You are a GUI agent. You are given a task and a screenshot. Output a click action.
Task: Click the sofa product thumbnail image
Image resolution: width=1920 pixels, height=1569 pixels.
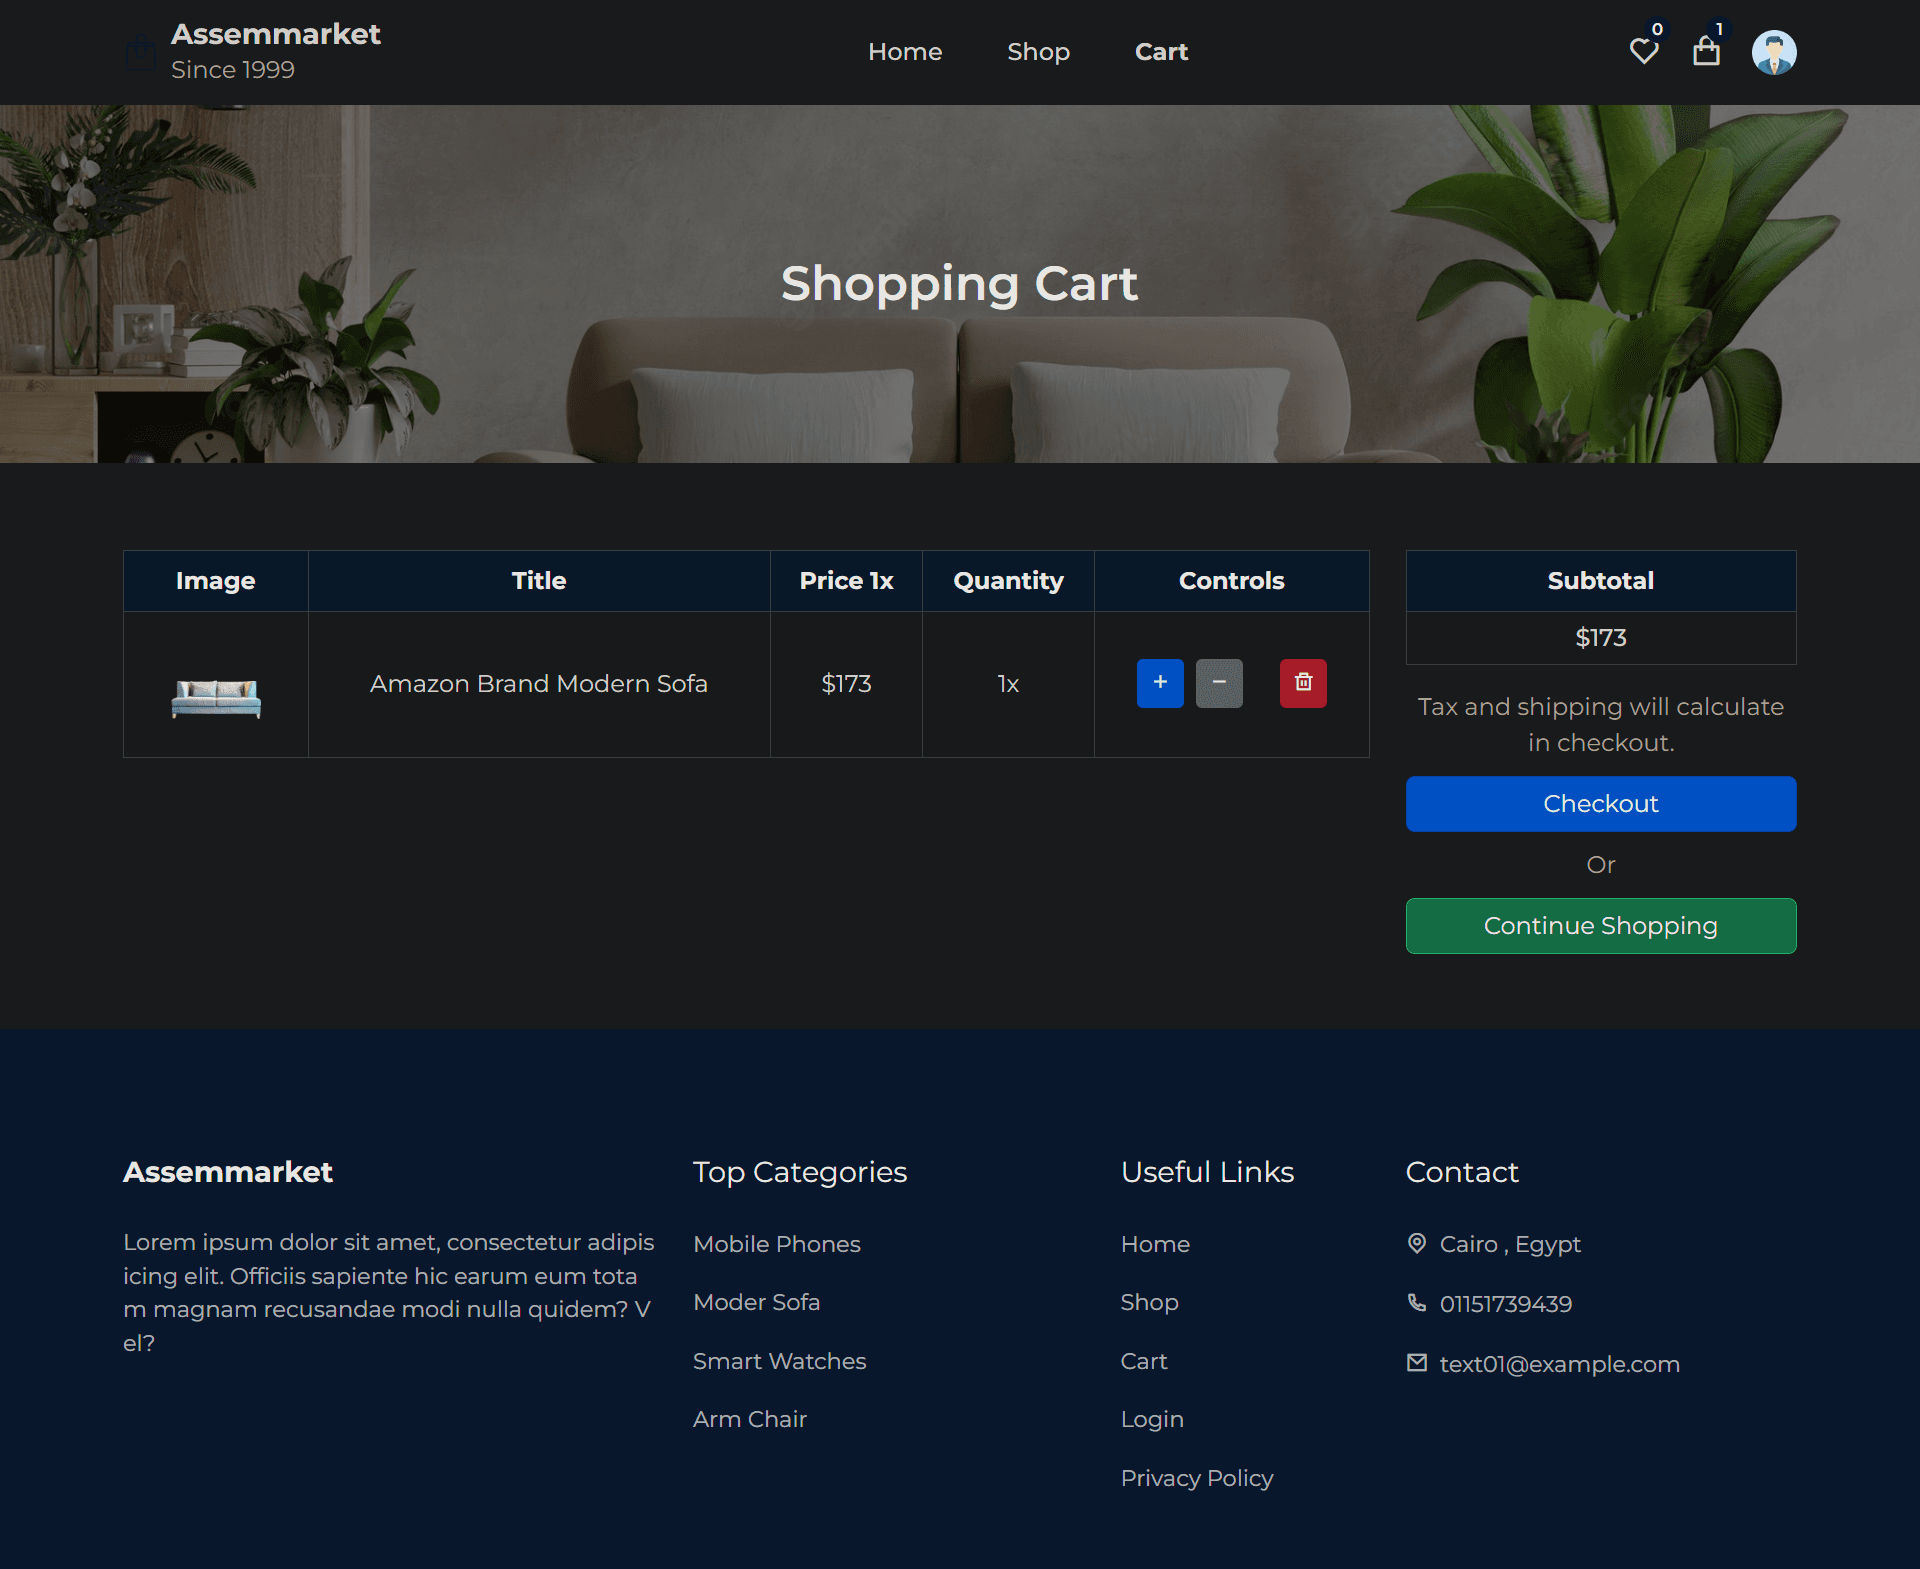pos(216,697)
